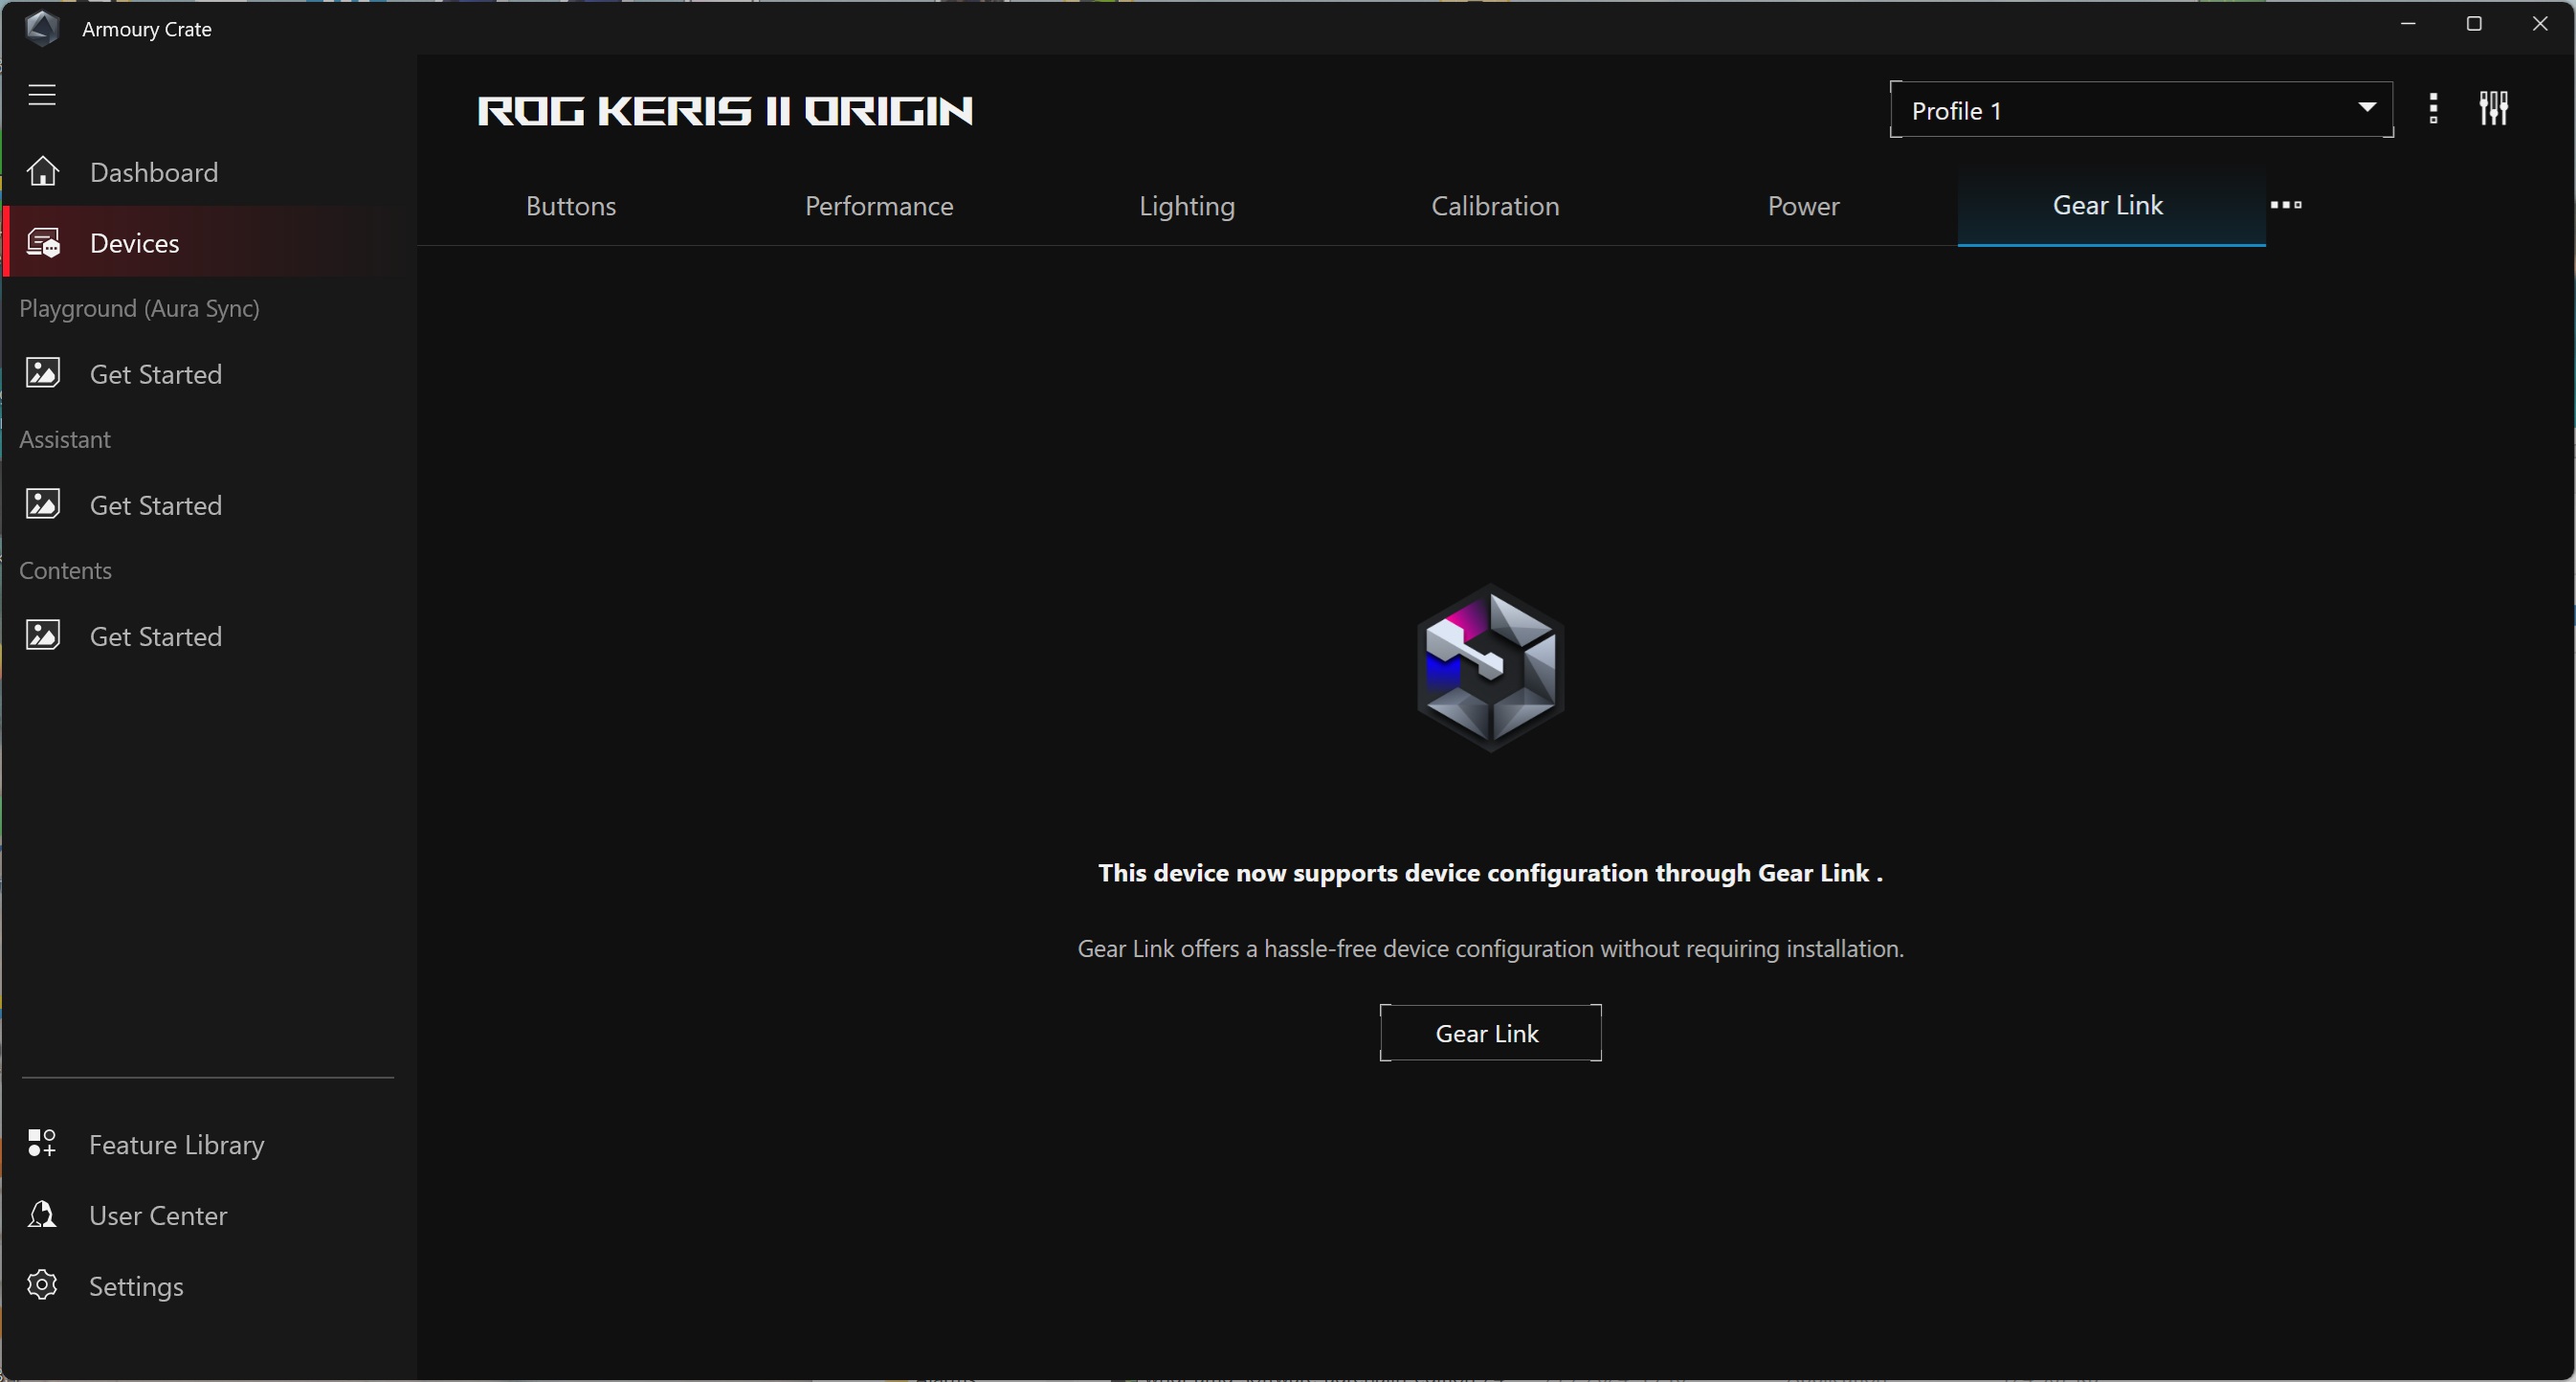Click the Settings gear icon
Image resolution: width=2576 pixels, height=1382 pixels.
[x=42, y=1285]
